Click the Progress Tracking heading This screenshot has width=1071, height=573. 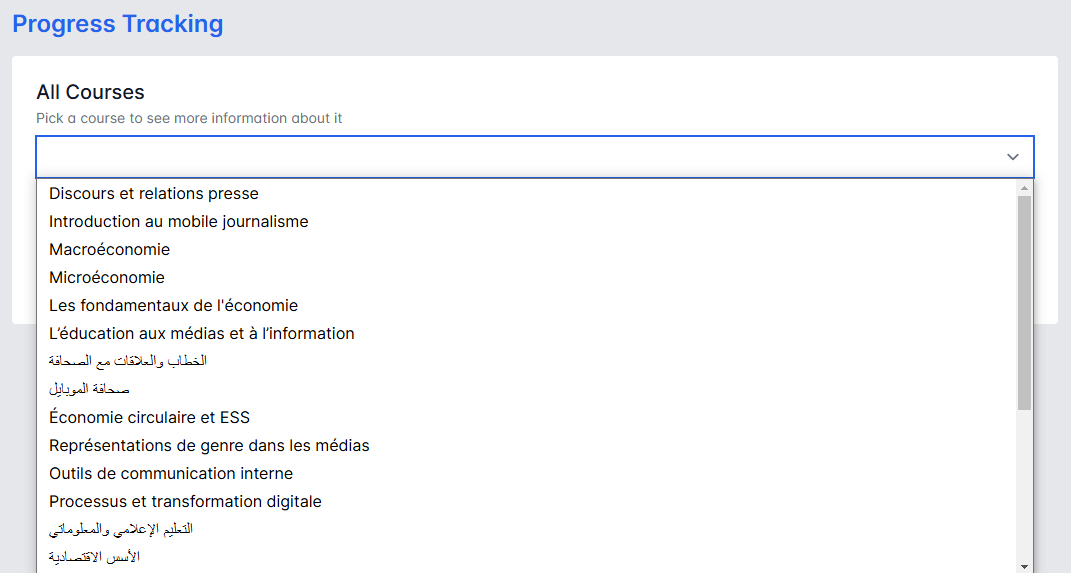[118, 24]
